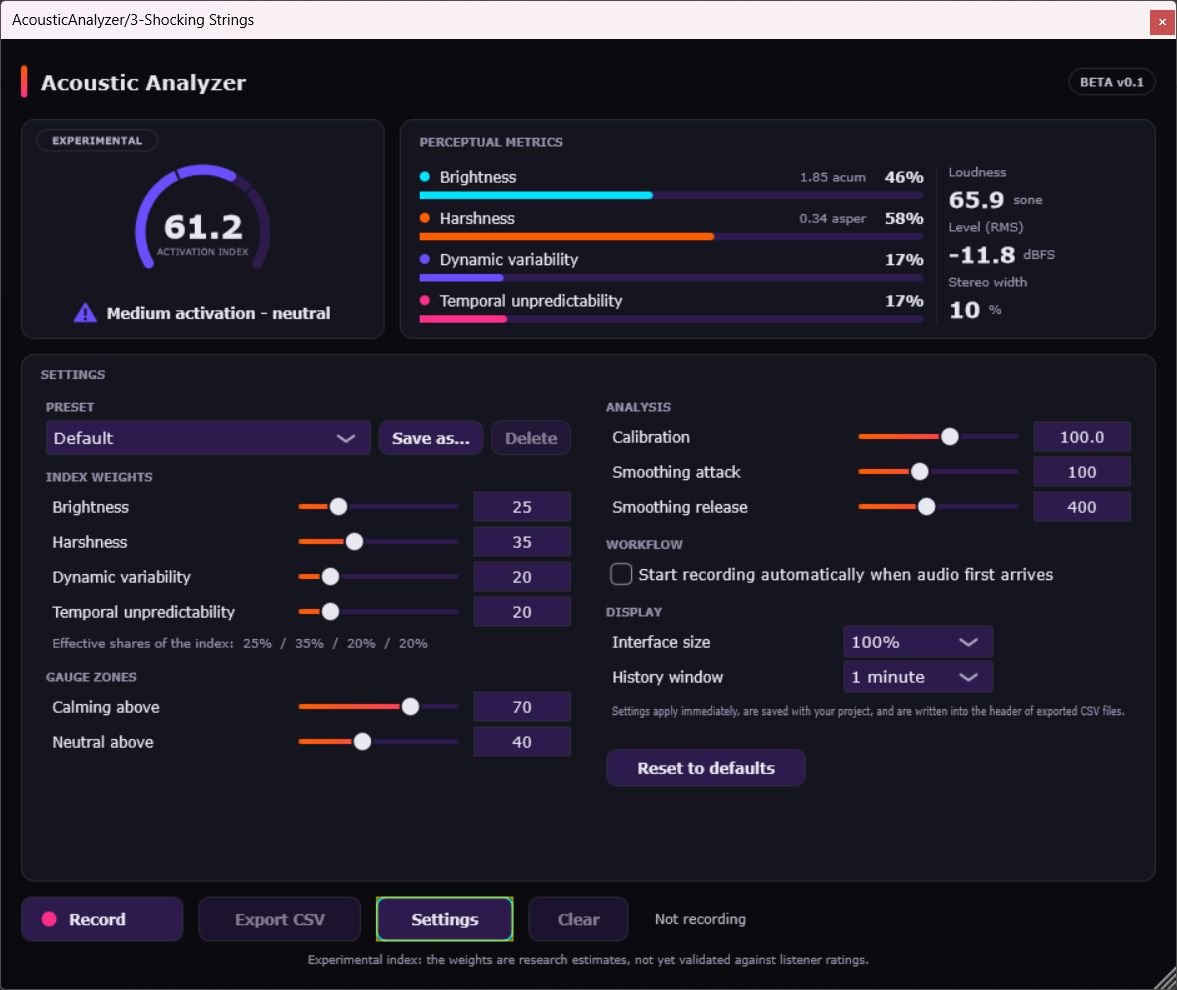Click the '0.34 asper' Harshness reading
The image size is (1177, 990).
click(832, 218)
